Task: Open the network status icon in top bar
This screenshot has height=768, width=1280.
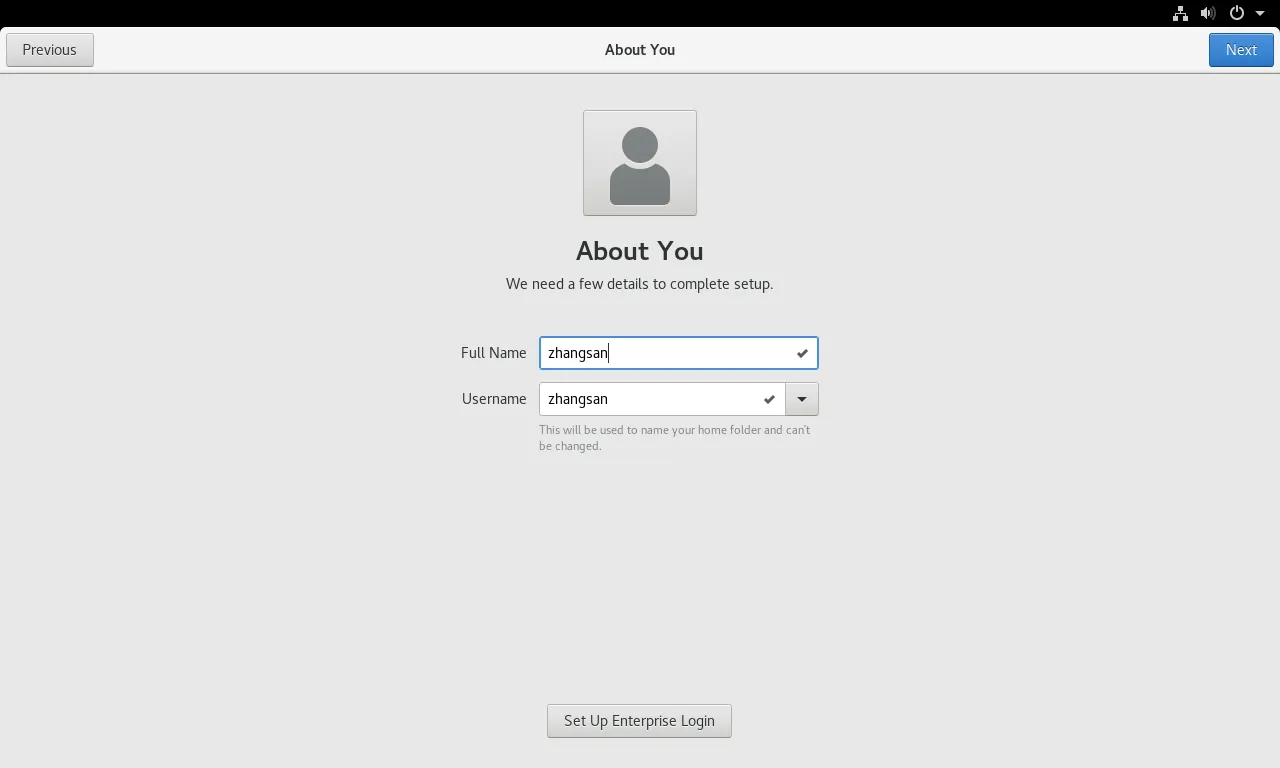Action: (x=1180, y=13)
